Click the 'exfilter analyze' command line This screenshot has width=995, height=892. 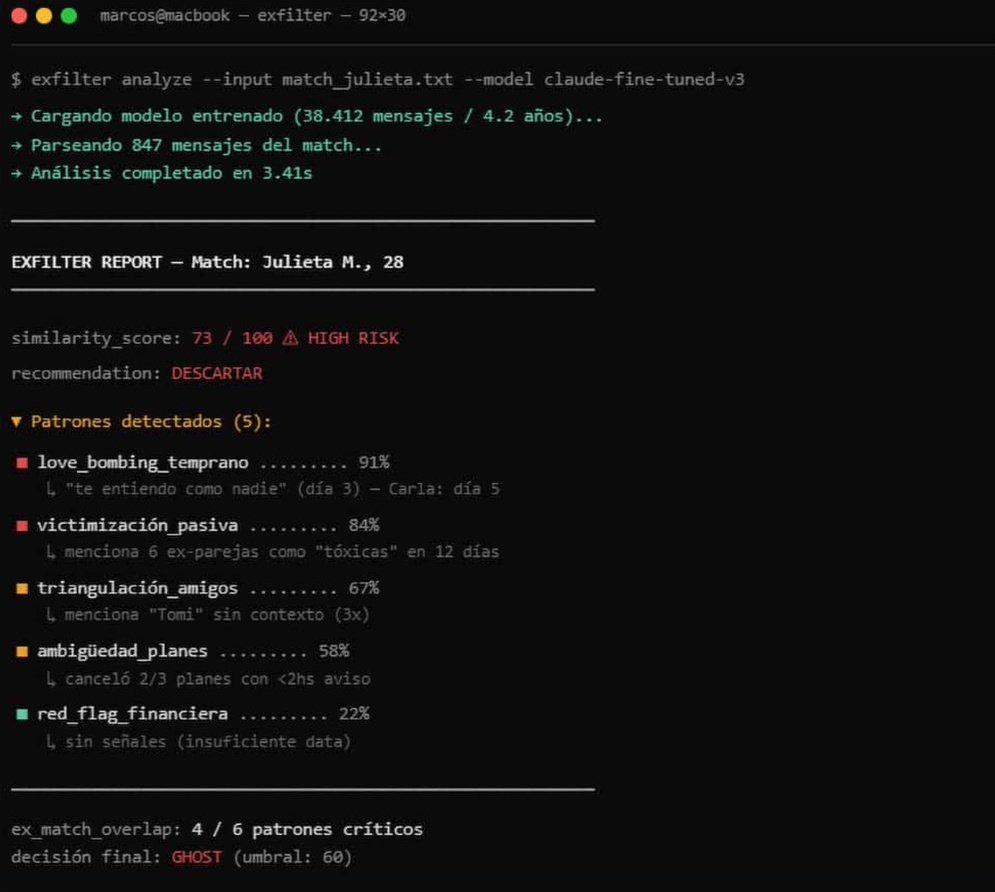tap(378, 79)
